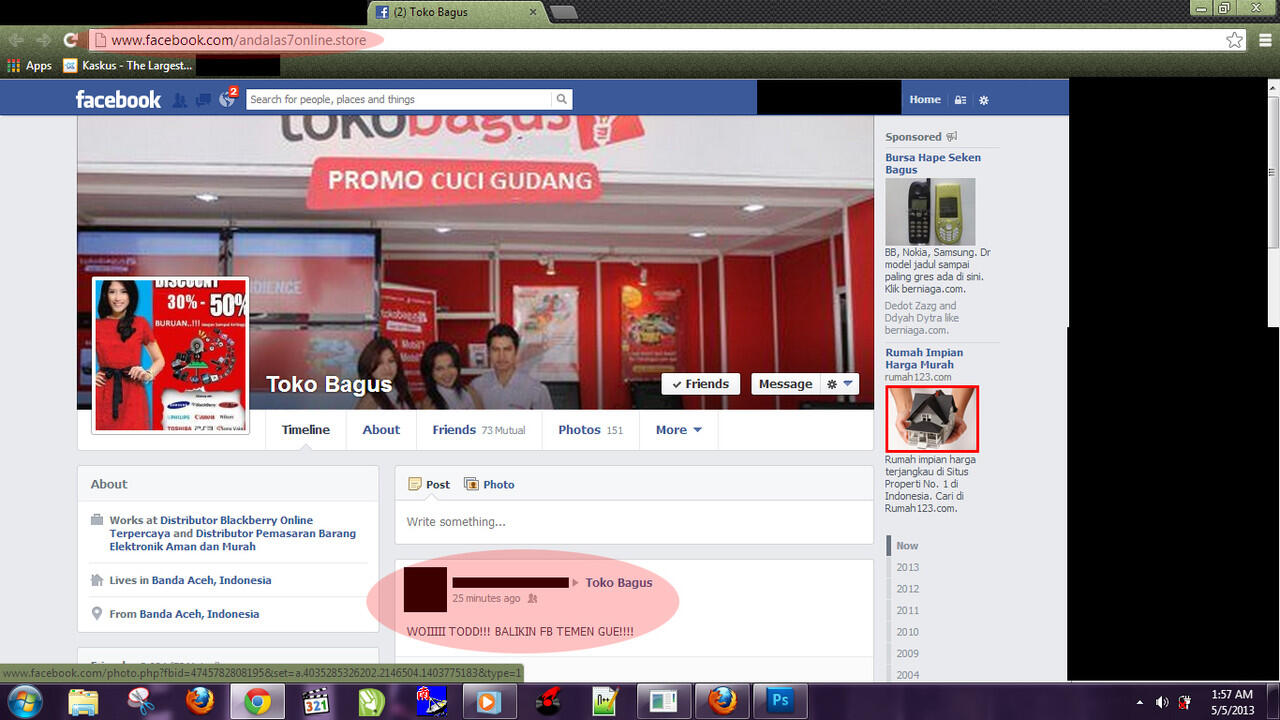This screenshot has width=1280, height=720.
Task: Click the search magnifier button
Action: point(562,99)
